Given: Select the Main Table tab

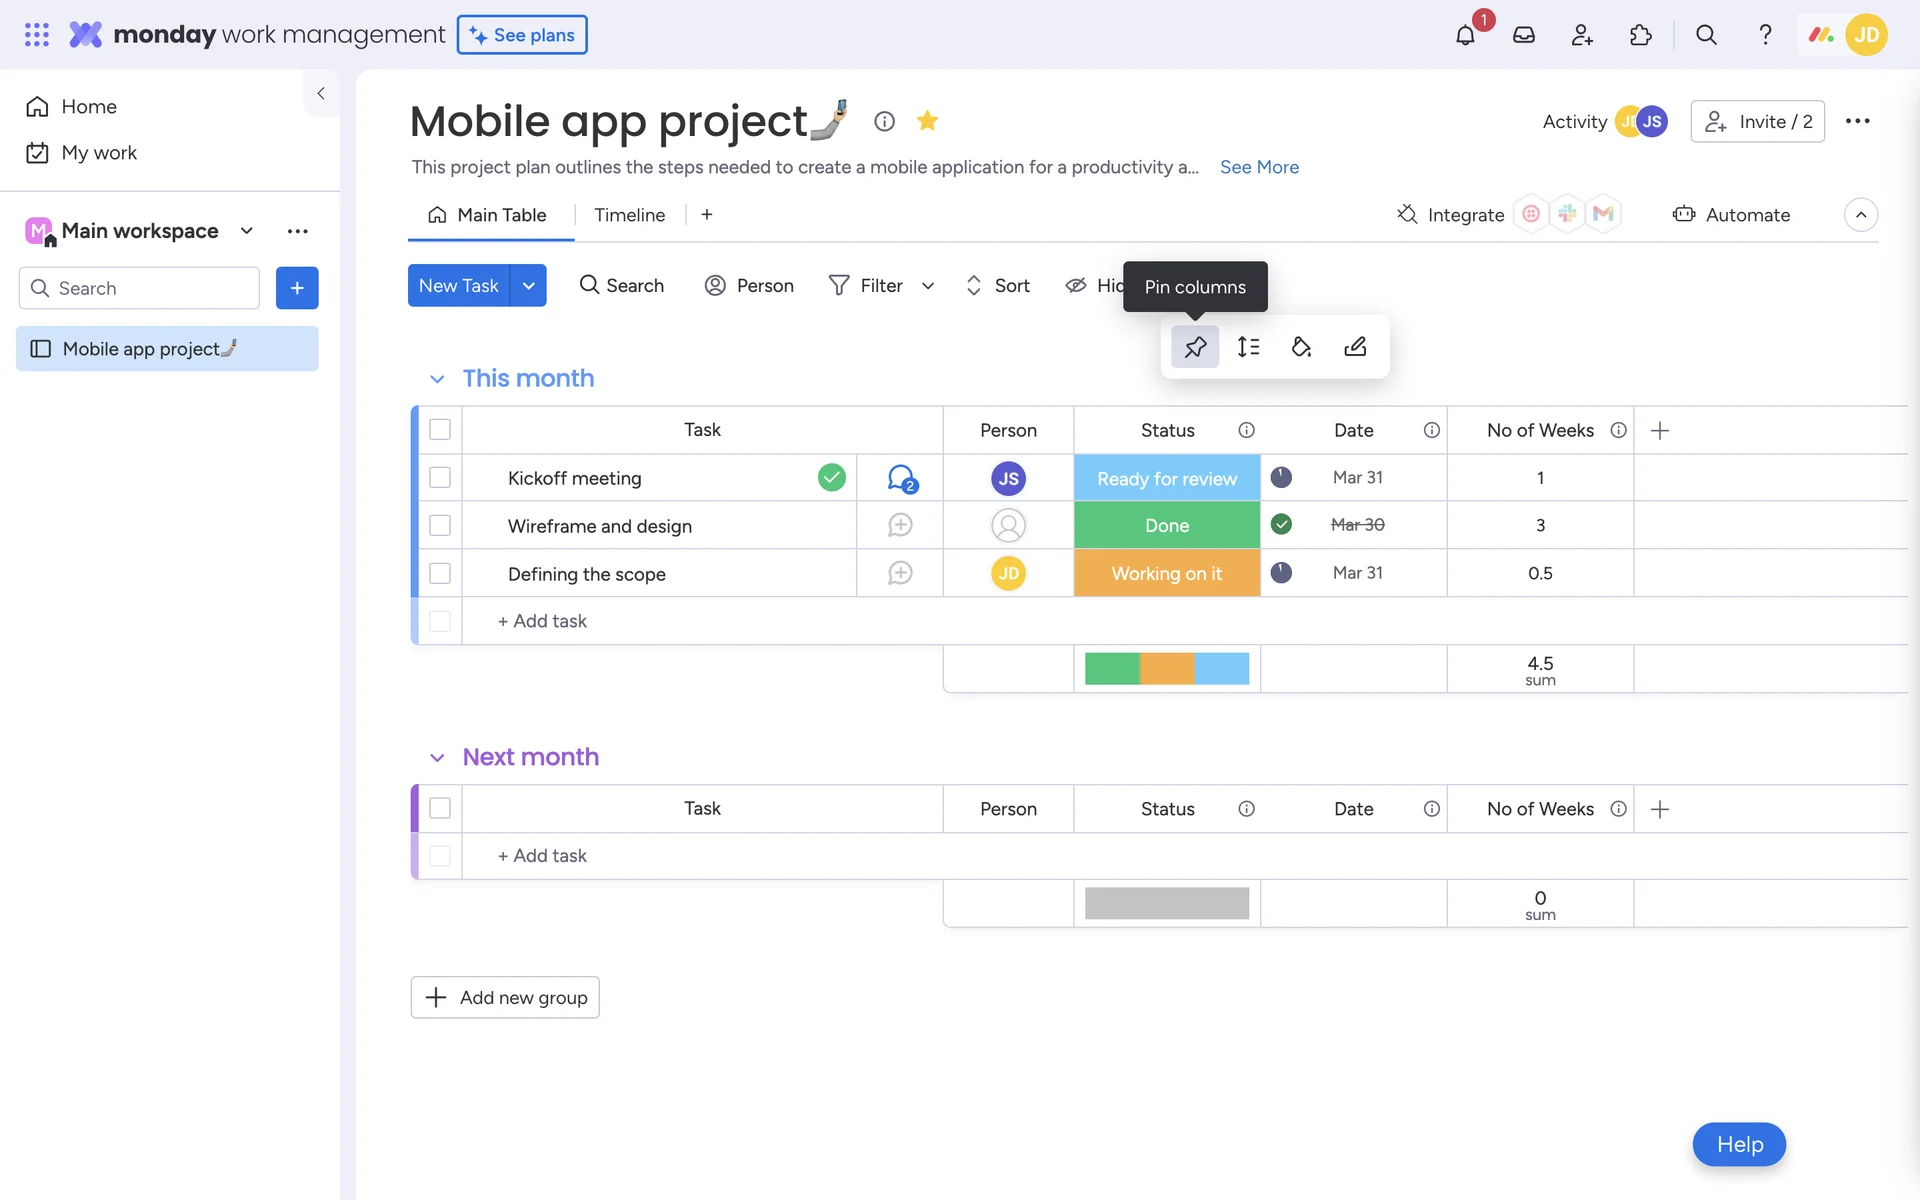Looking at the screenshot, I should click(x=489, y=215).
